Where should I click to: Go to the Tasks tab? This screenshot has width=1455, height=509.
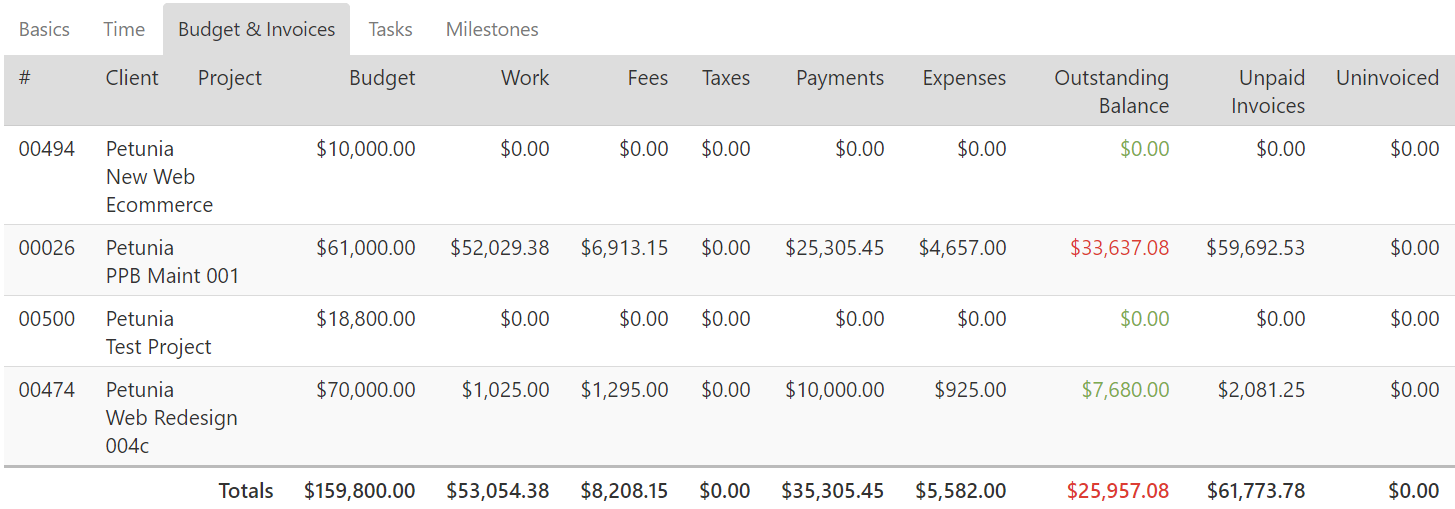tap(390, 29)
